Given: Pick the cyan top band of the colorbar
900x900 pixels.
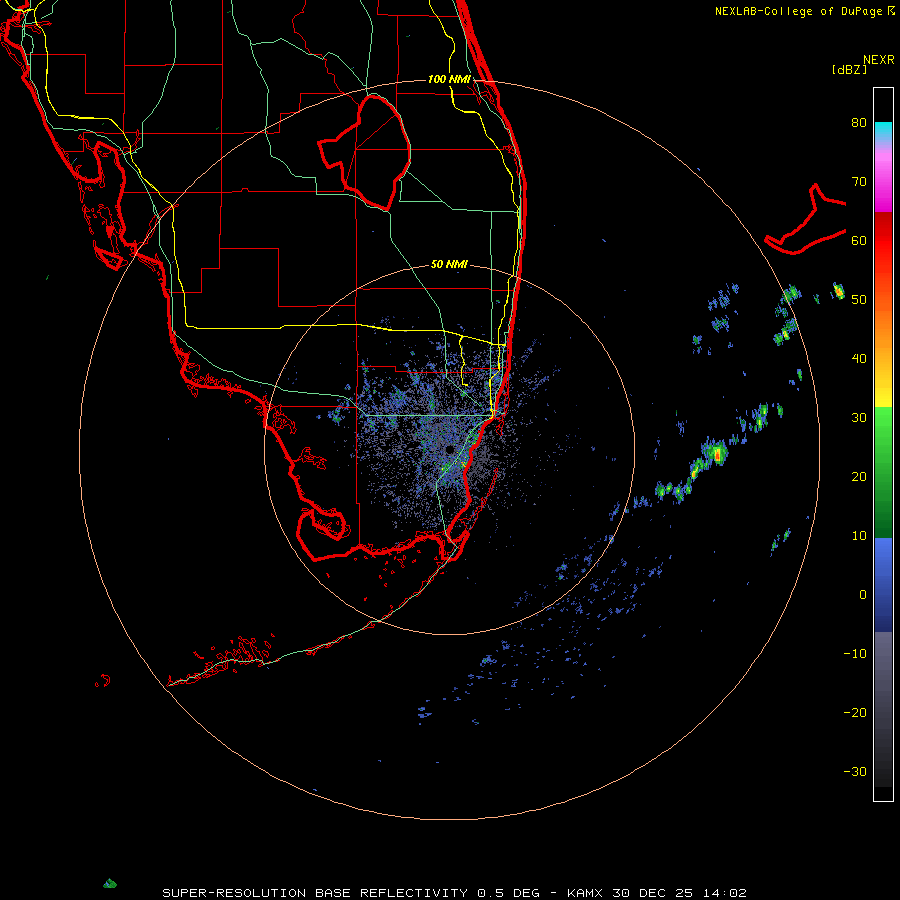Looking at the screenshot, I should point(883,132).
